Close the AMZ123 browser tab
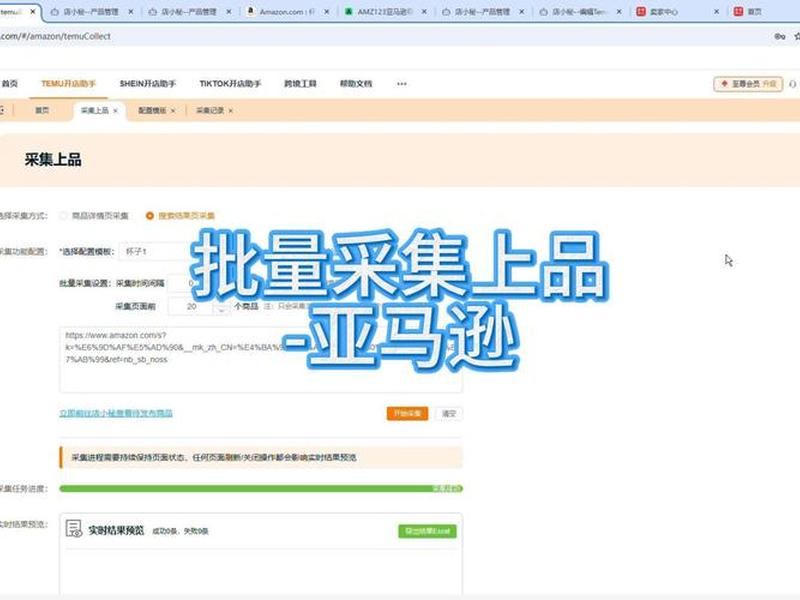The image size is (800, 600). coord(424,11)
